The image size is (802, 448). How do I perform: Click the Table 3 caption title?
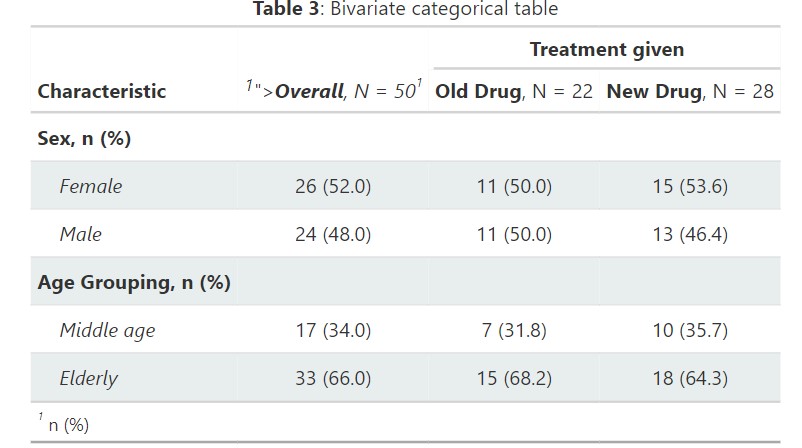pos(405,10)
